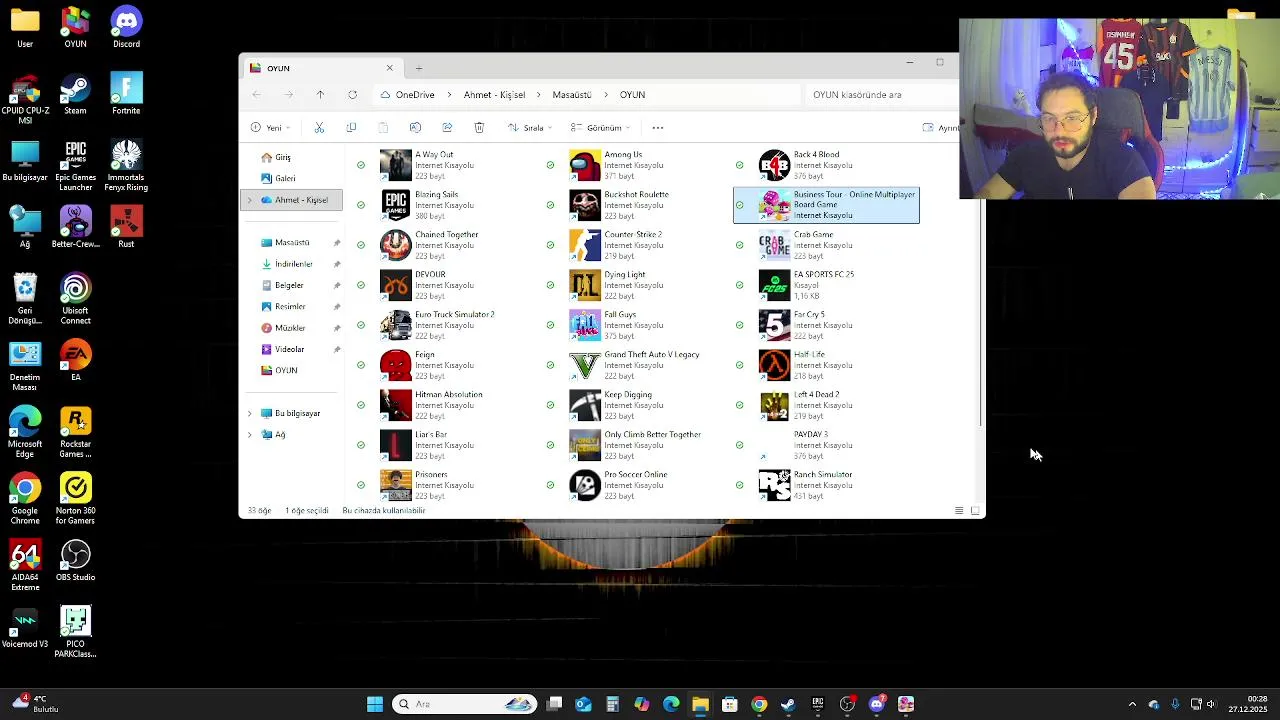Click OneDrive in the address breadcrumb
The width and height of the screenshot is (1280, 720).
point(415,95)
